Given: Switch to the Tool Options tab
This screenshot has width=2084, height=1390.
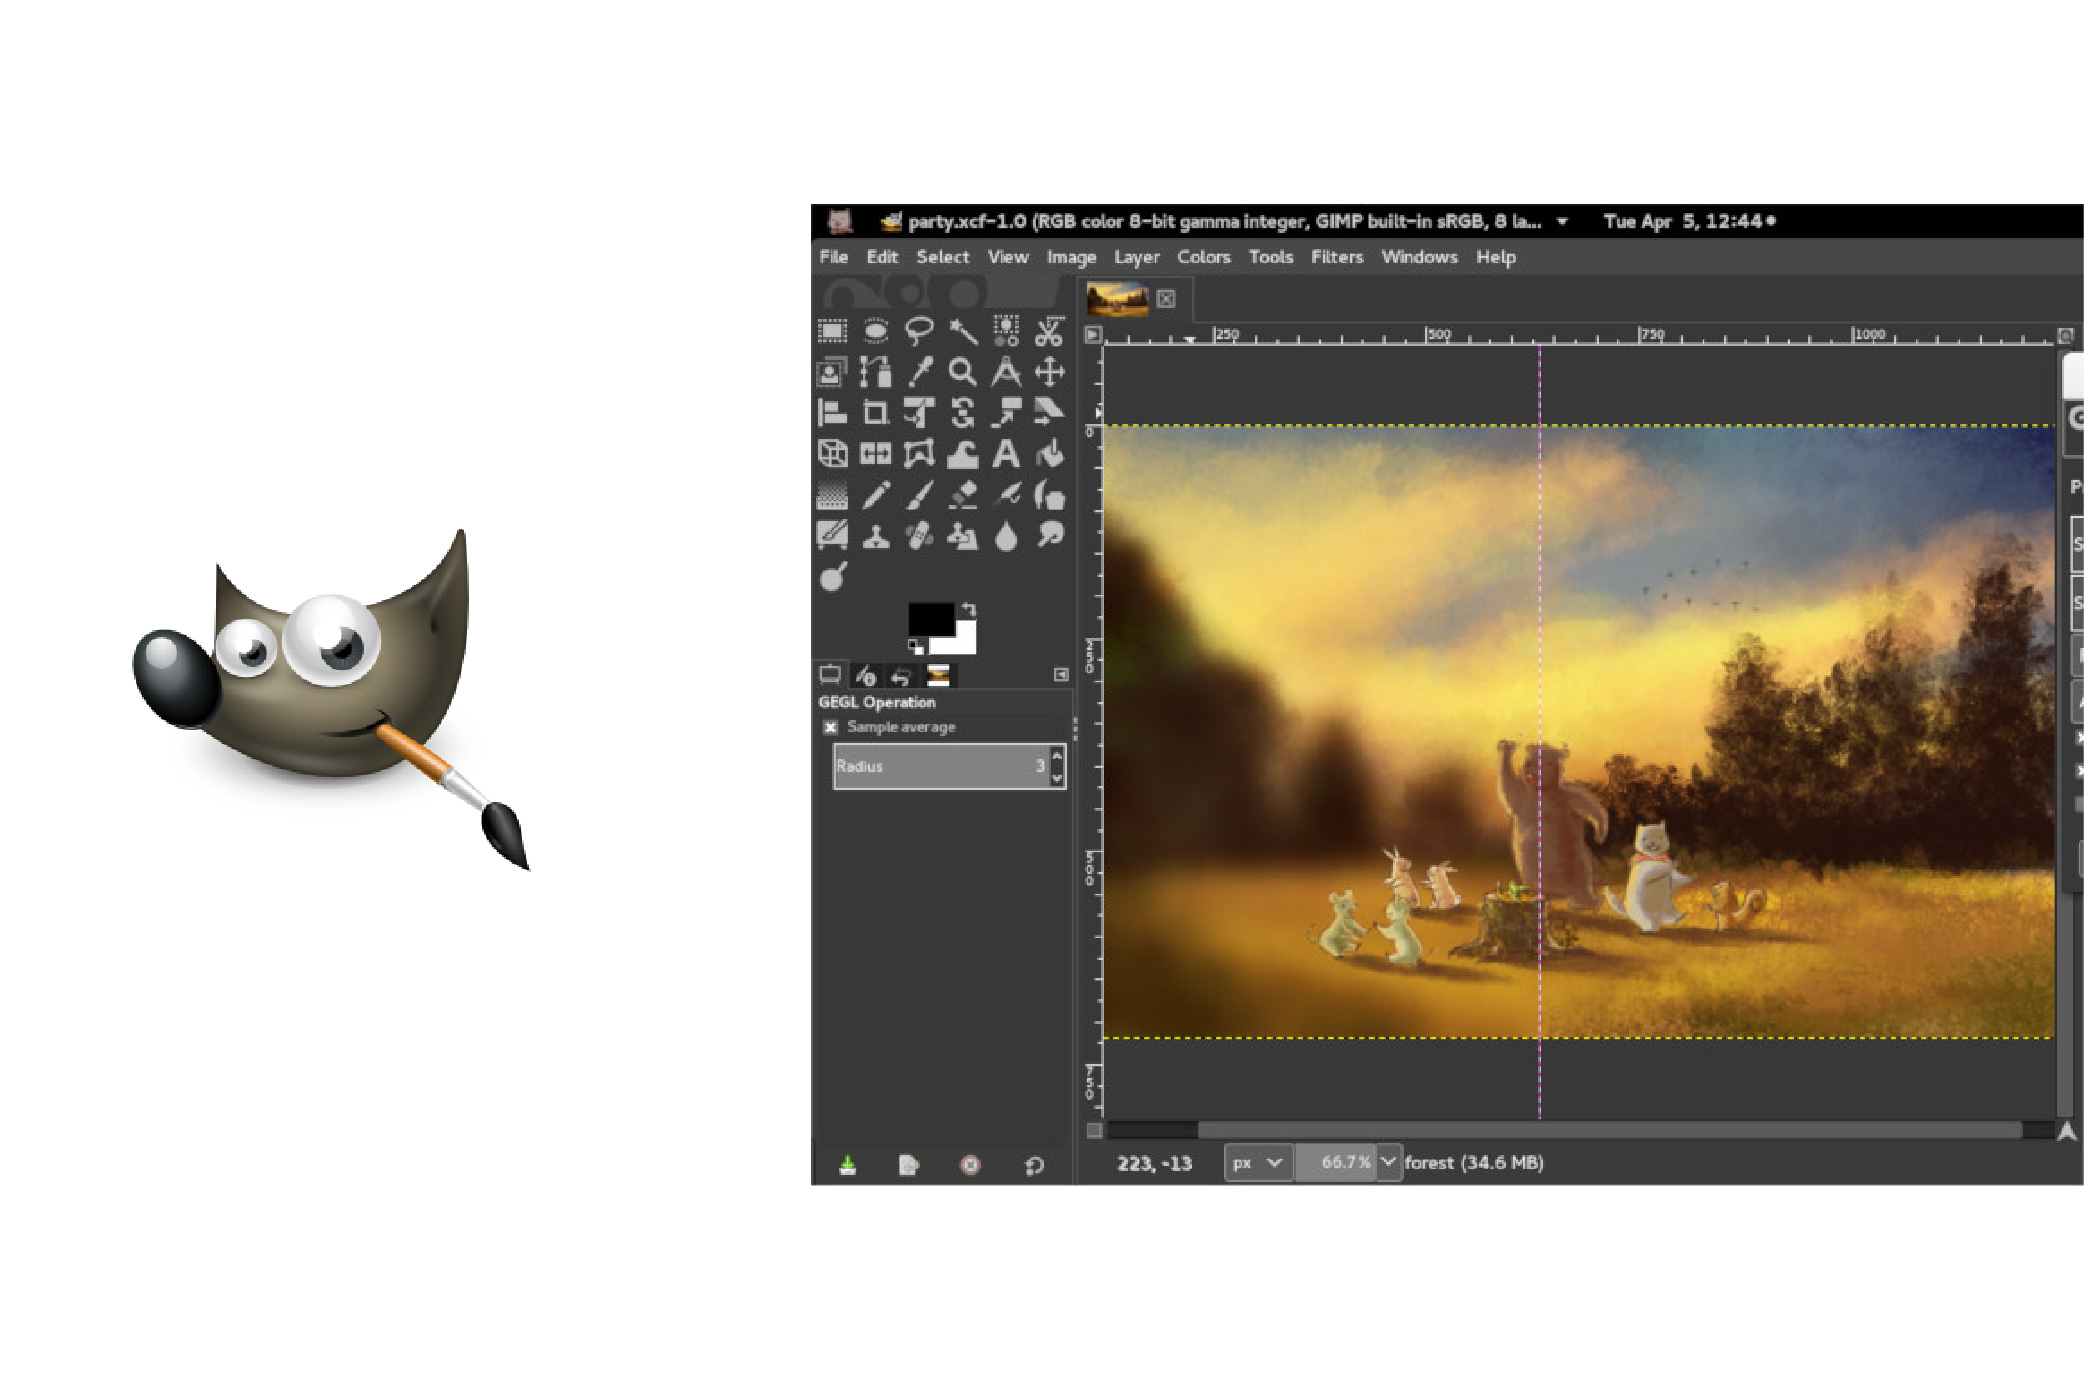Looking at the screenshot, I should (x=830, y=675).
